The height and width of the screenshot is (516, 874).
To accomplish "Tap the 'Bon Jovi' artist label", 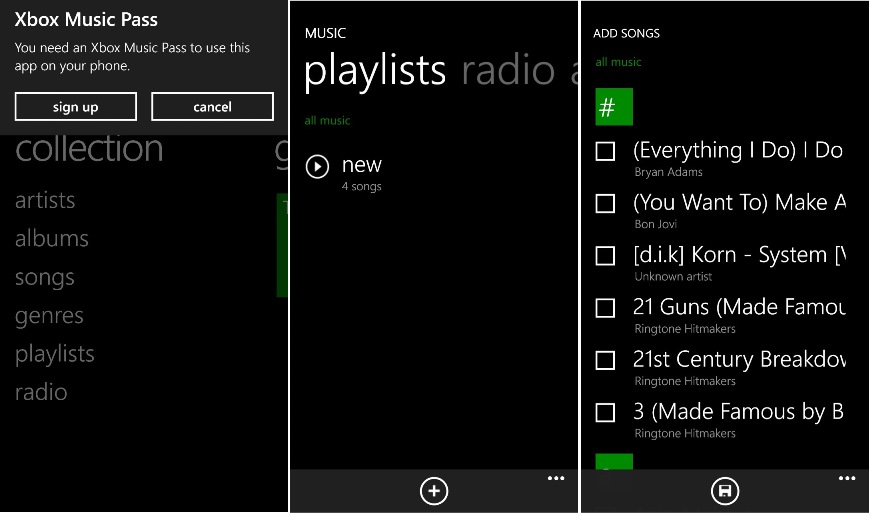I will pos(656,224).
